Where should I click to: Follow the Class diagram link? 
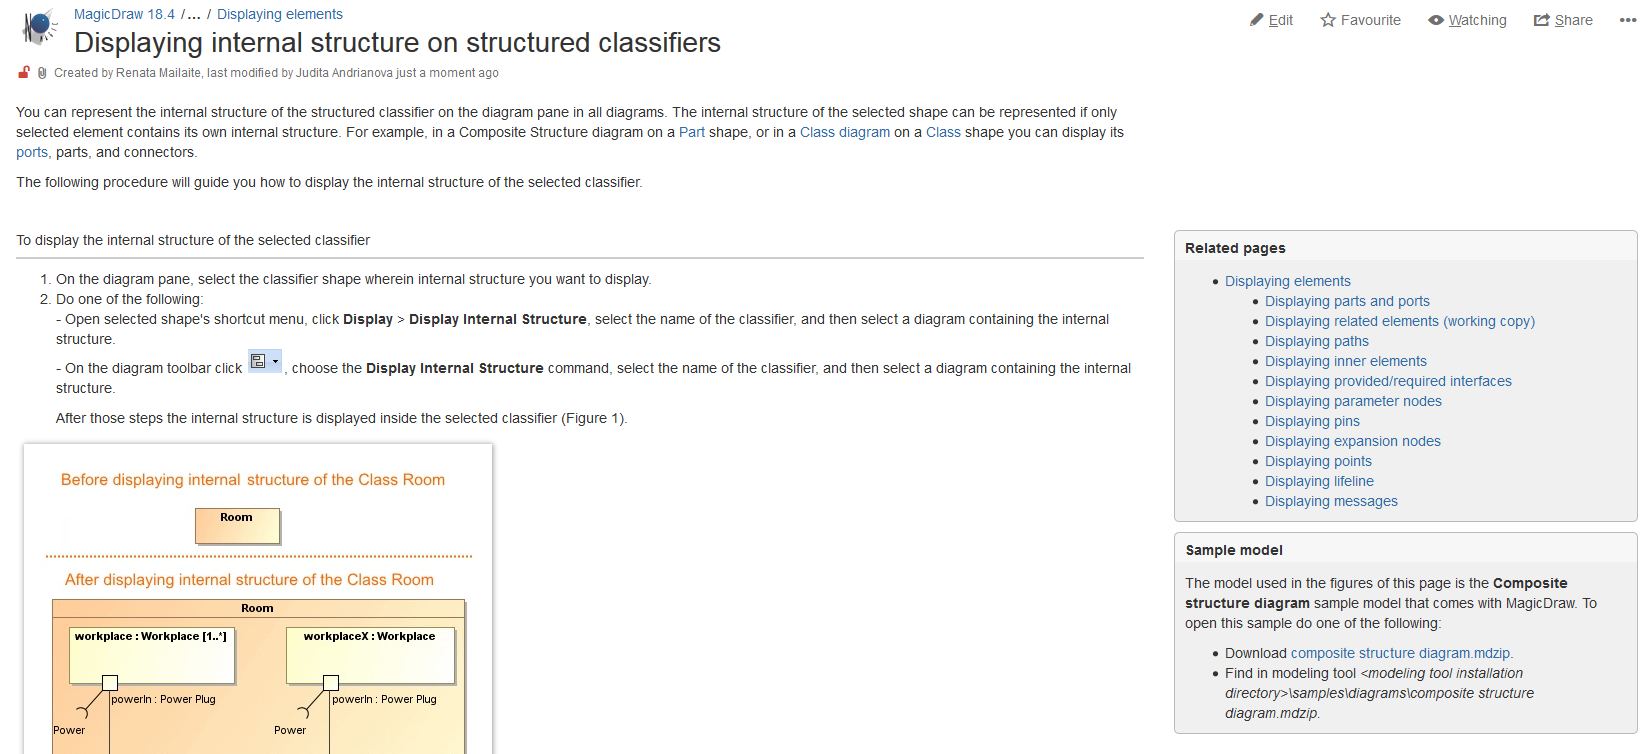[844, 132]
